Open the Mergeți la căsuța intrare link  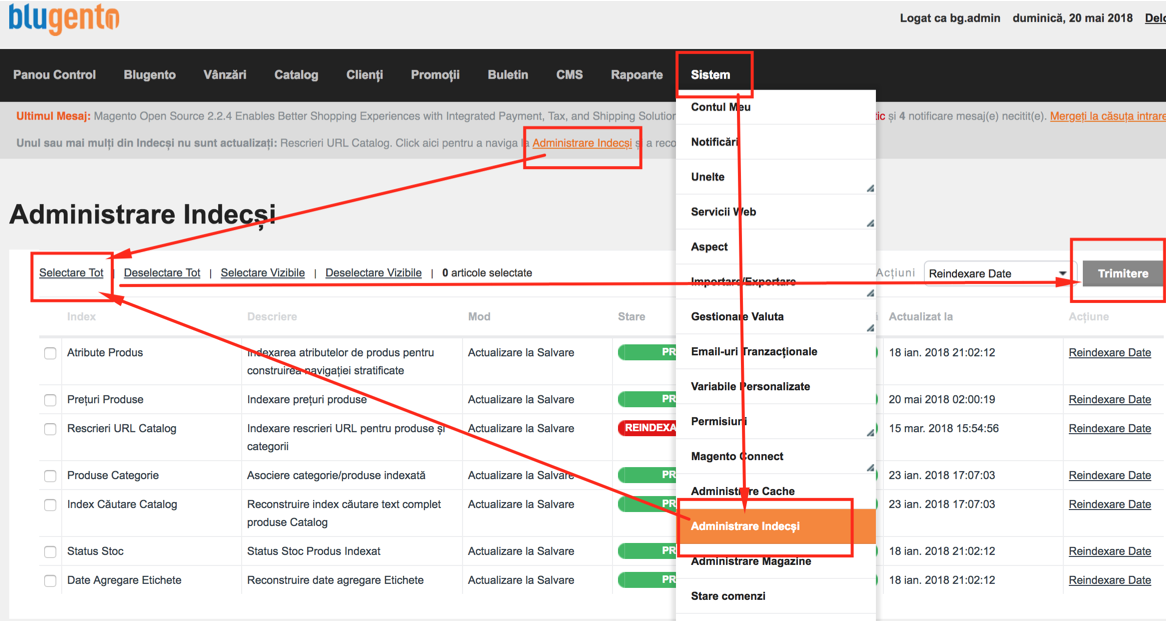point(1108,116)
